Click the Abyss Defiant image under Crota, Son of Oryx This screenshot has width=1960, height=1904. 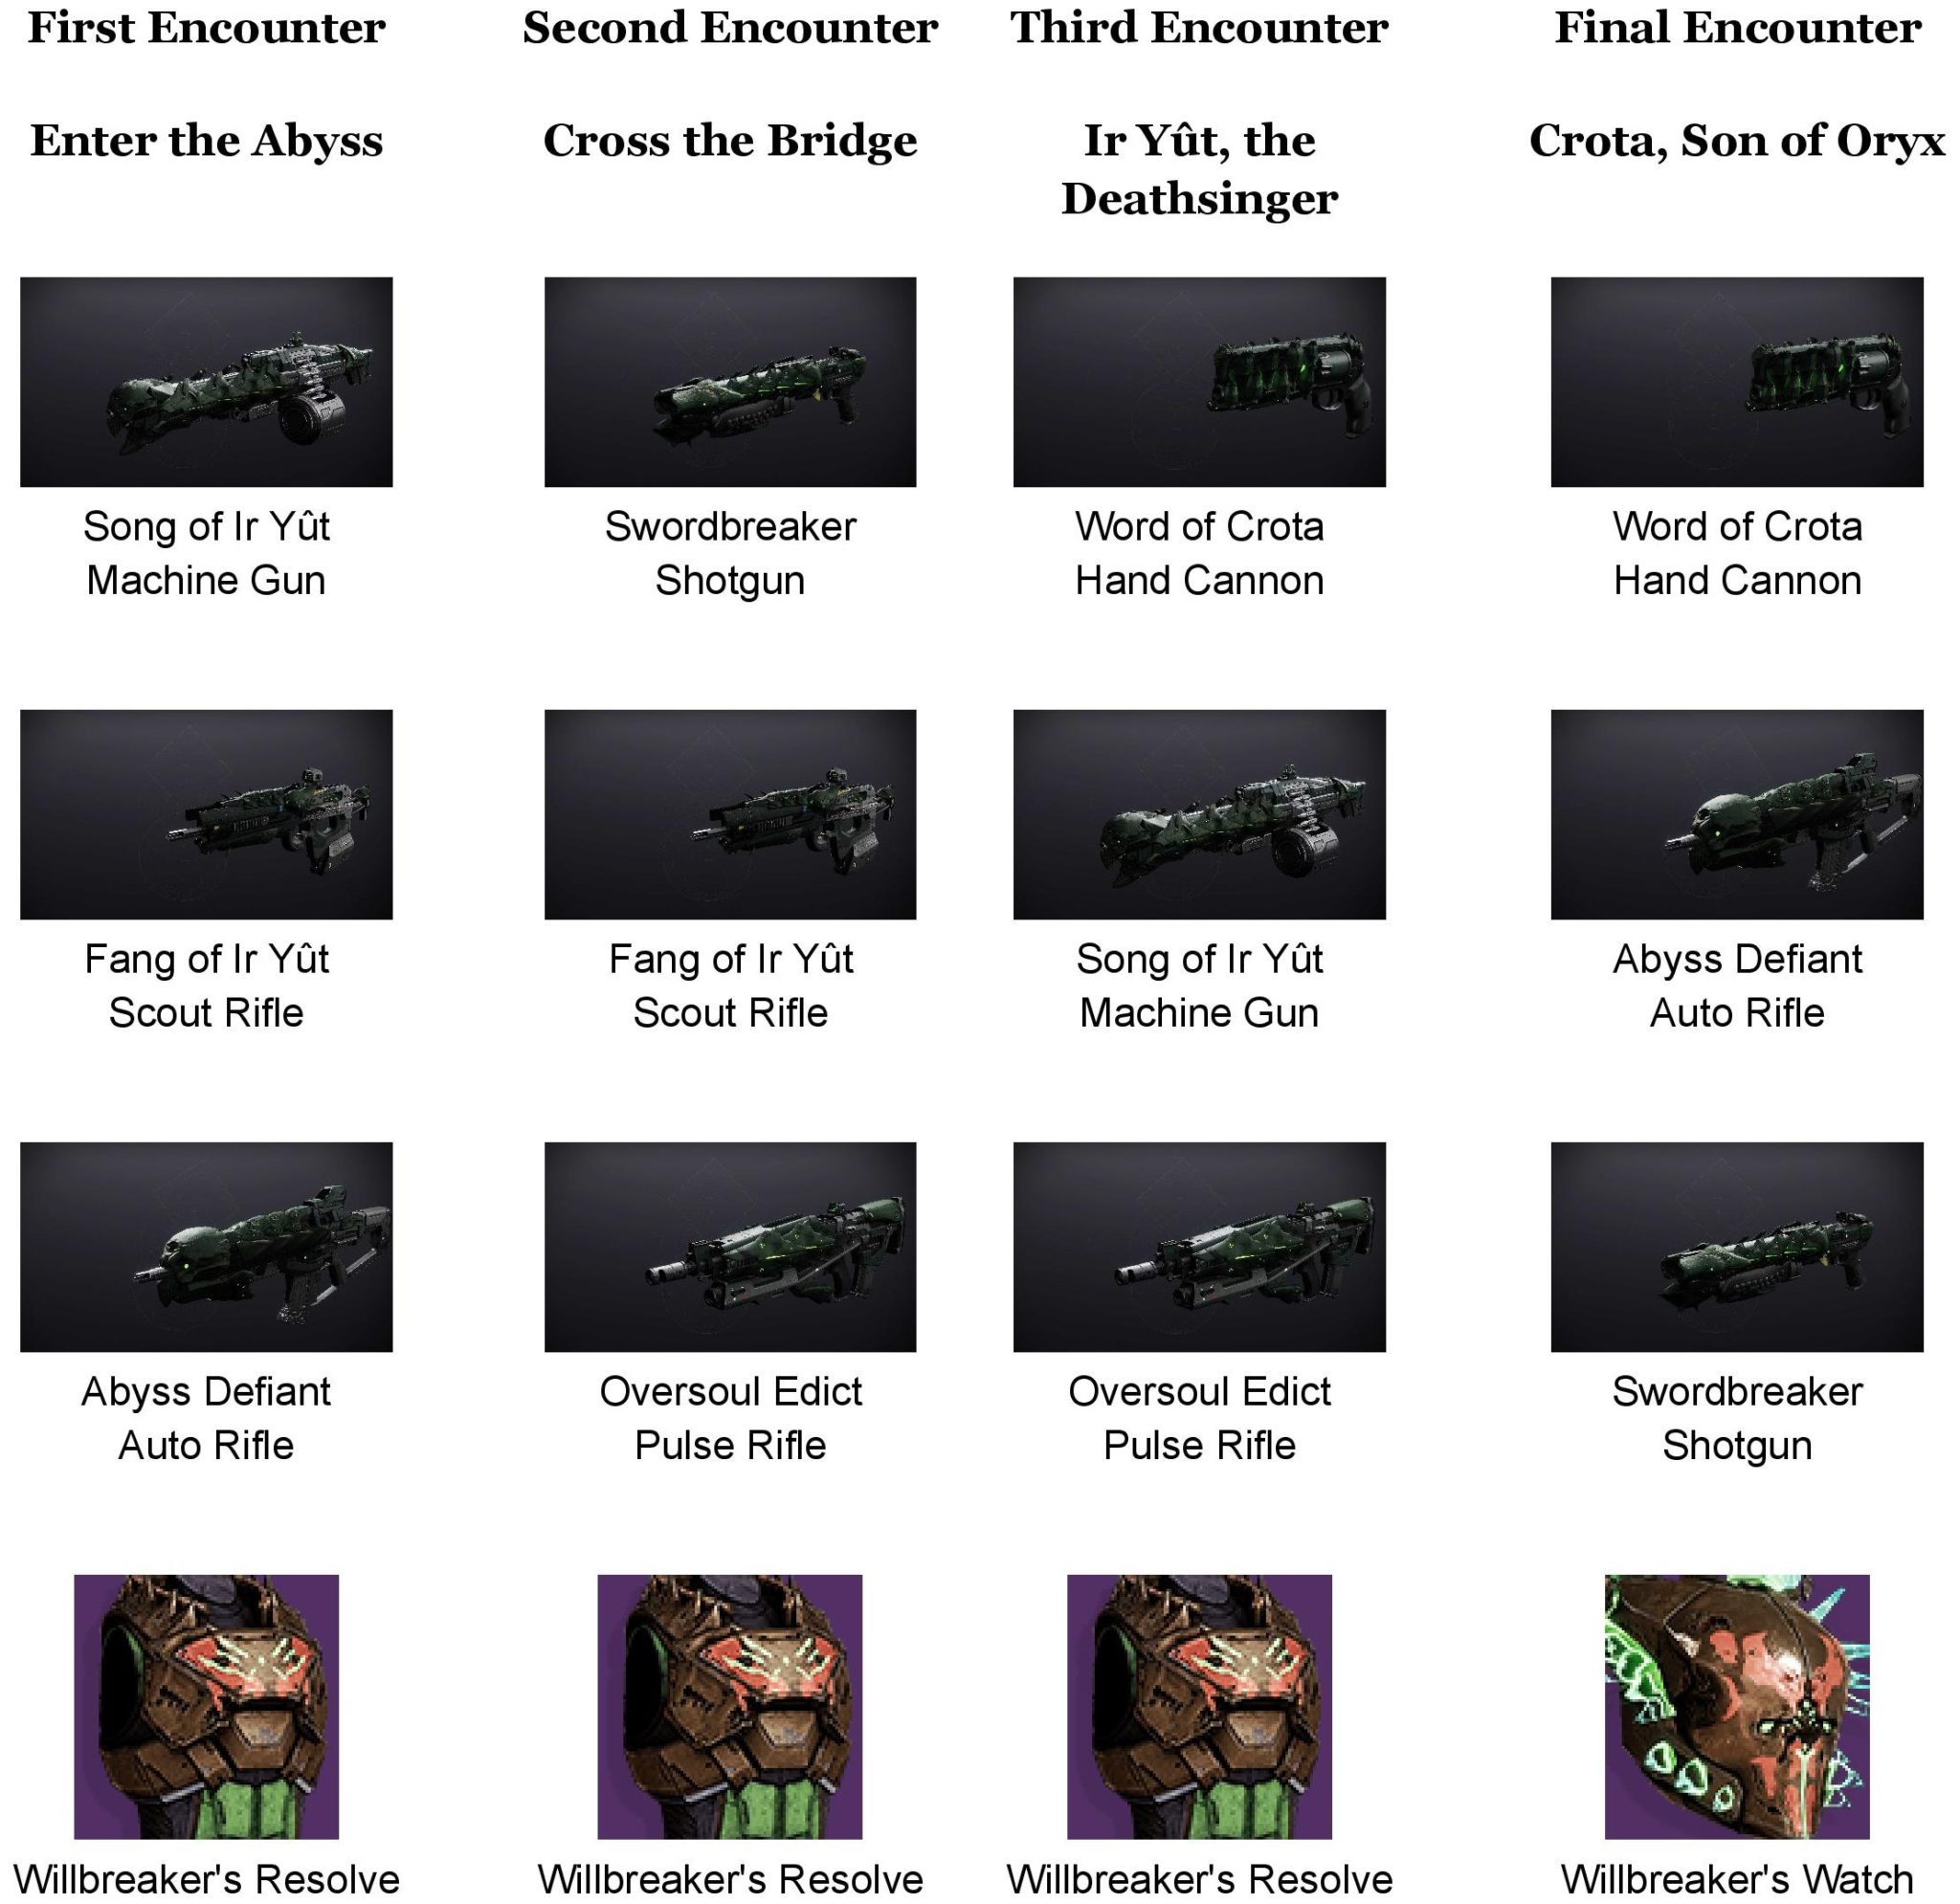click(1737, 814)
